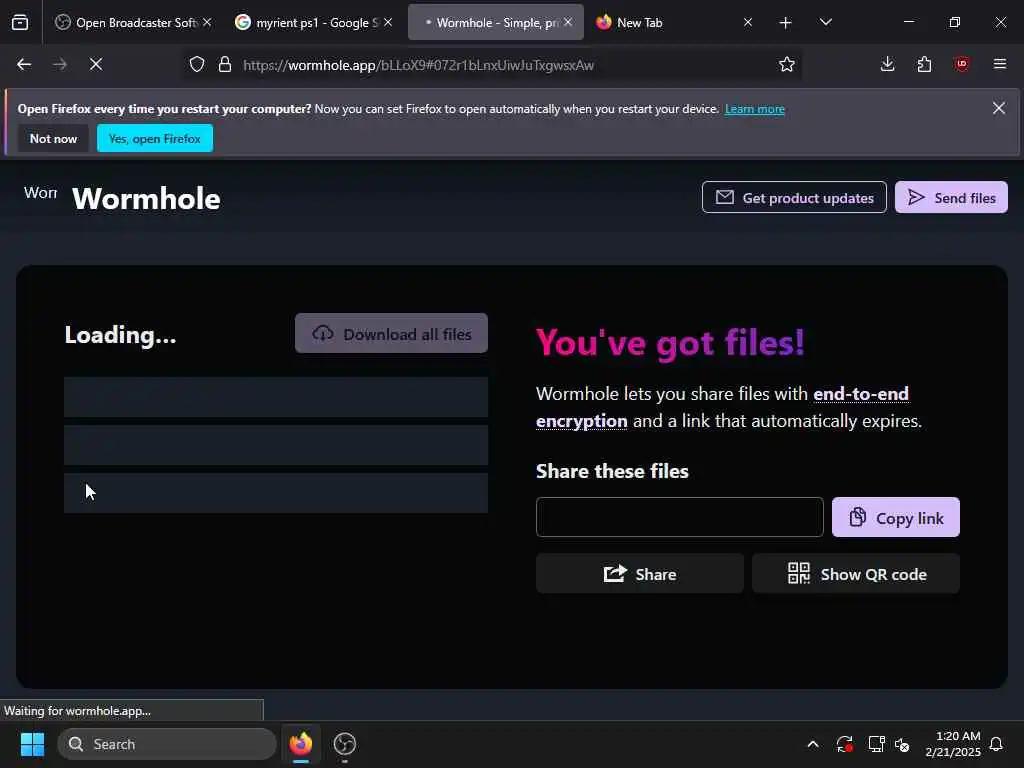Dismiss the Firefox startup notification bar

point(999,108)
